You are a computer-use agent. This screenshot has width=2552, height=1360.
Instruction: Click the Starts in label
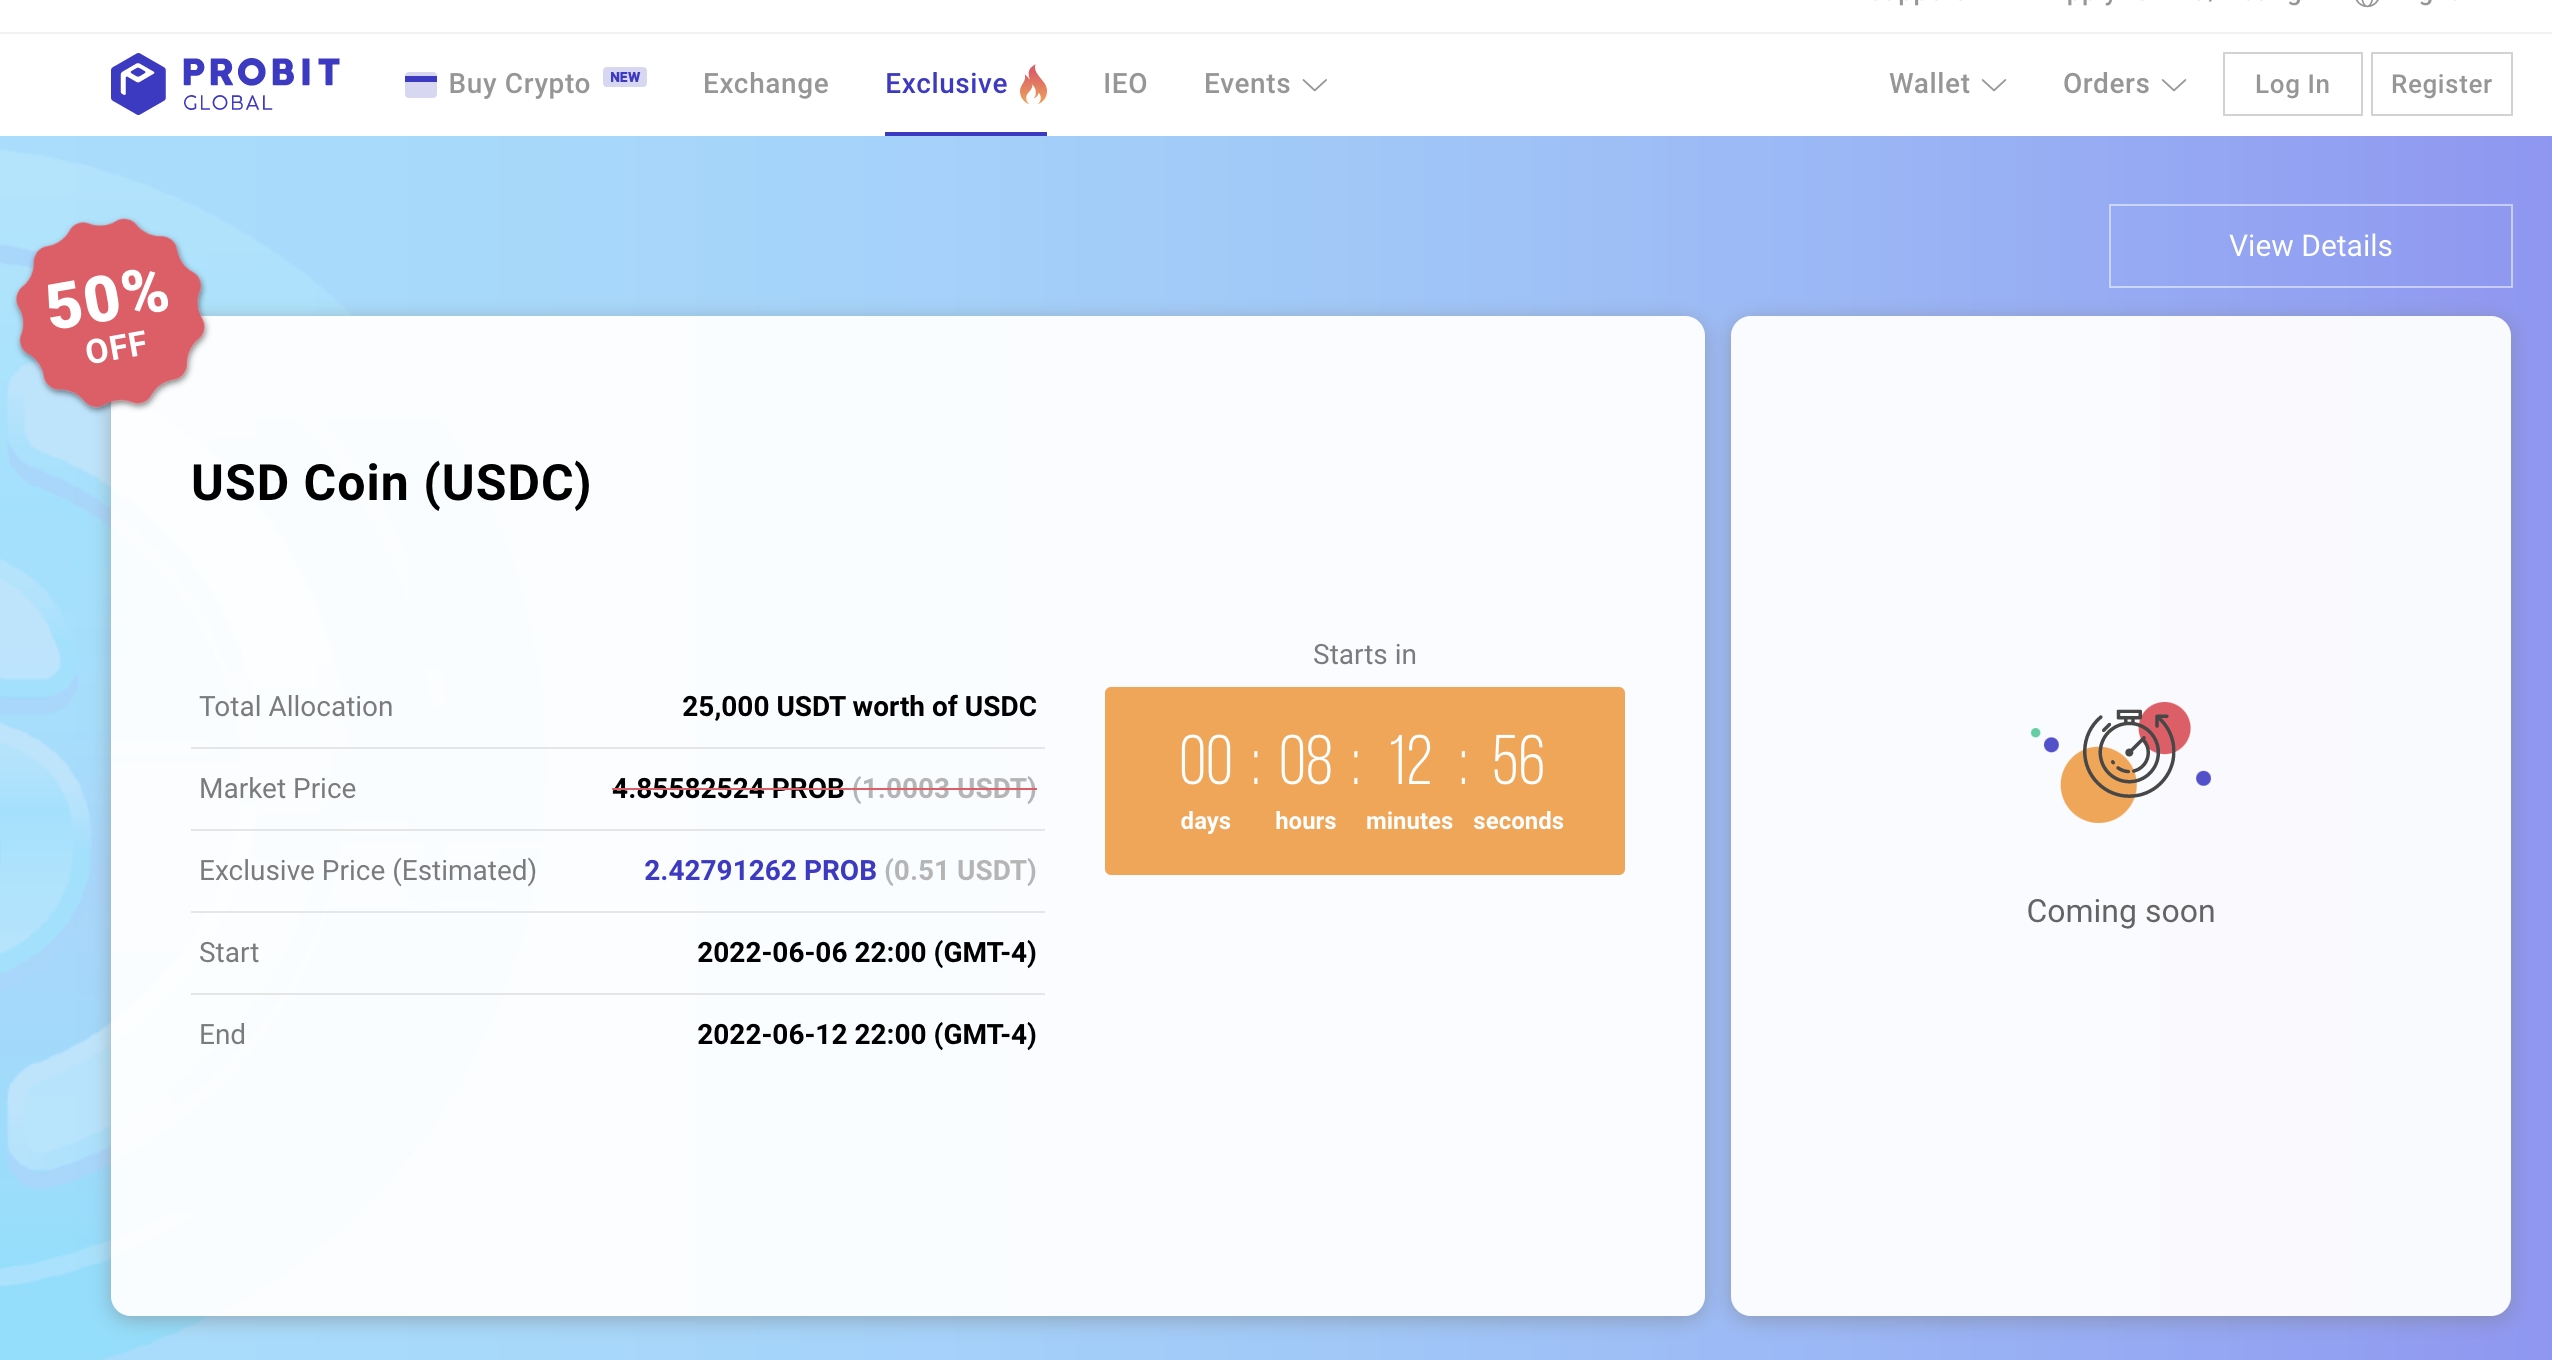pos(1364,655)
